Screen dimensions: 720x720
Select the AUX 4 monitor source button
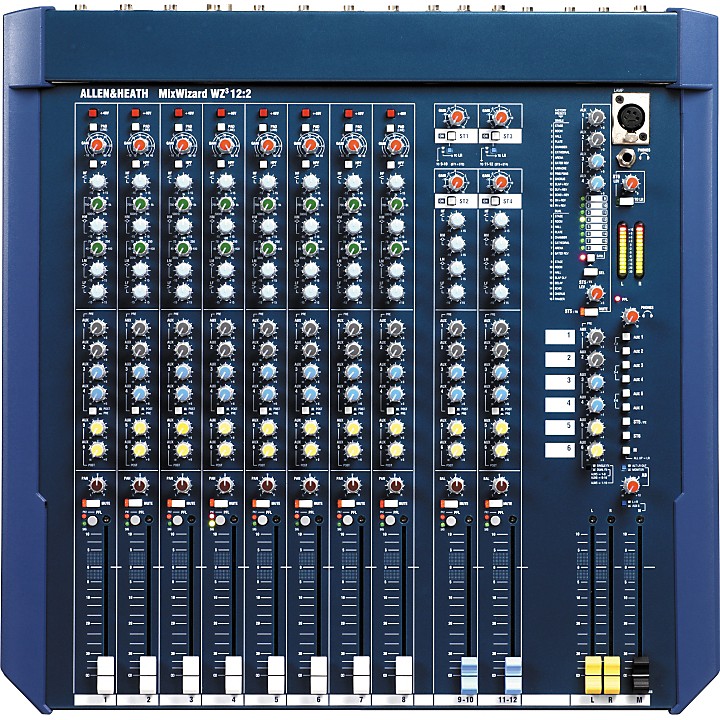(626, 379)
